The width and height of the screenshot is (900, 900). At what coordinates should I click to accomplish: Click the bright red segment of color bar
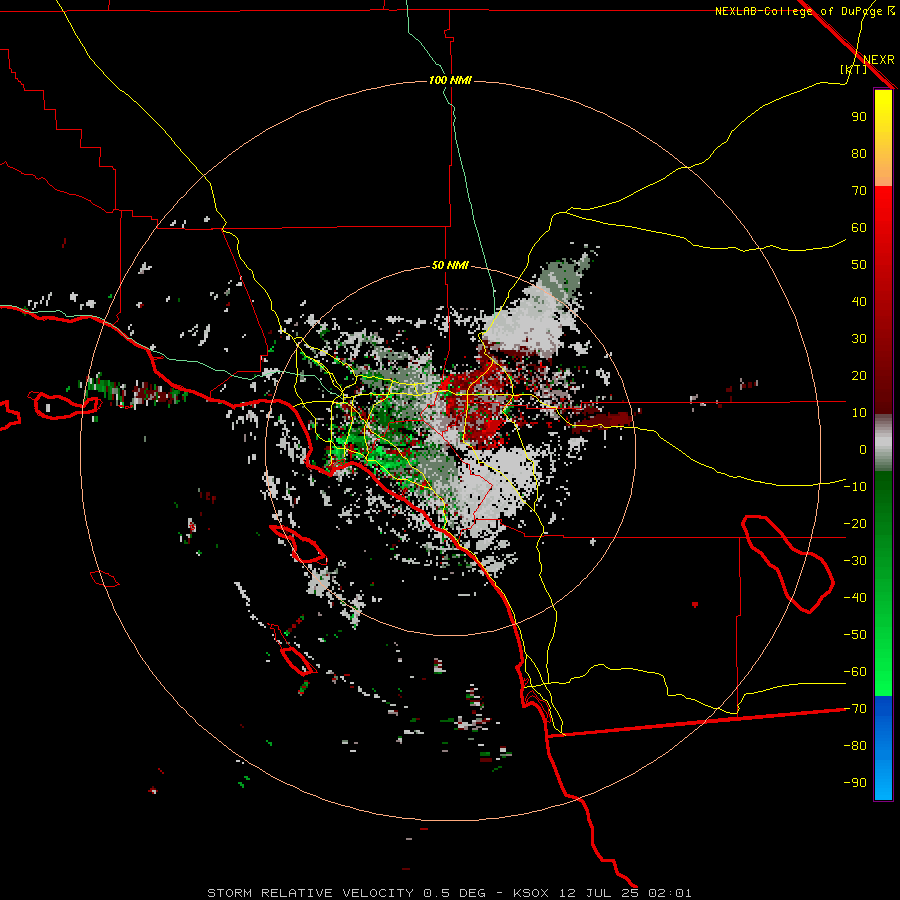(x=883, y=202)
